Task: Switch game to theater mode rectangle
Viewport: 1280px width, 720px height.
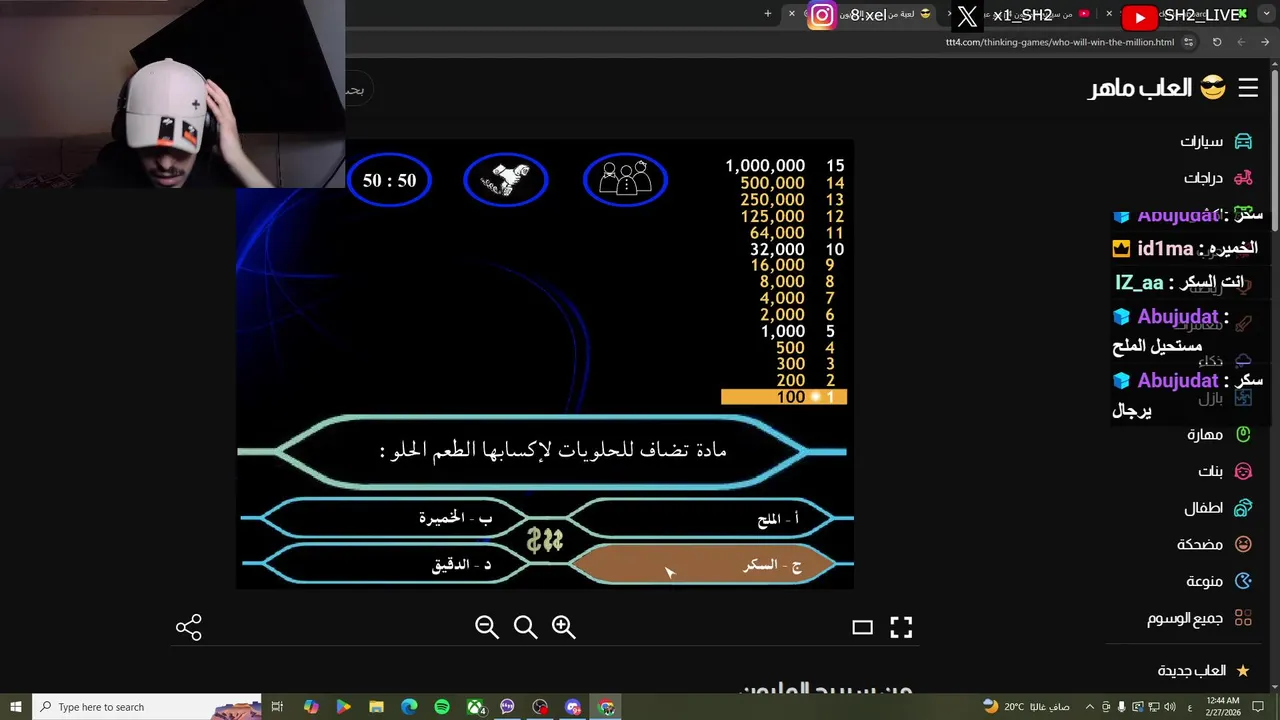Action: tap(862, 627)
